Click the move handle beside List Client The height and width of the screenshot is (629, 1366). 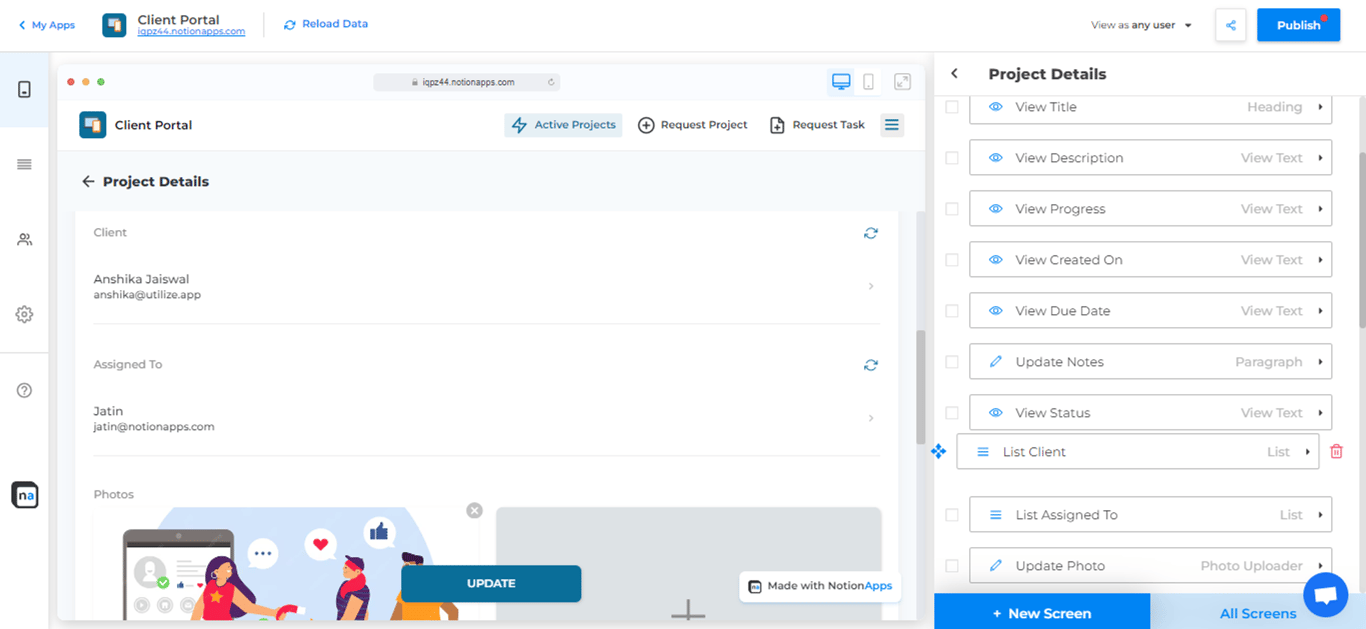point(938,452)
